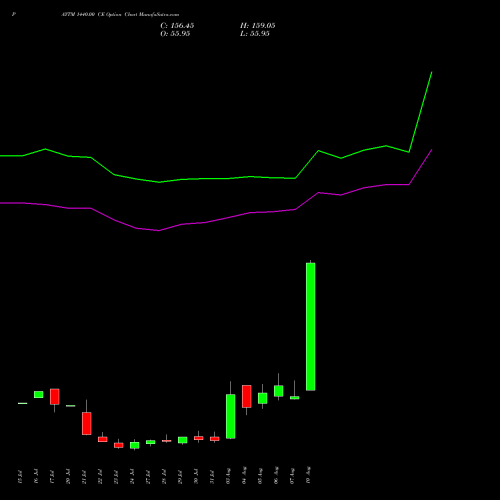Select the green 24 Jul candle
This screenshot has width=500, height=500.
(x=135, y=445)
